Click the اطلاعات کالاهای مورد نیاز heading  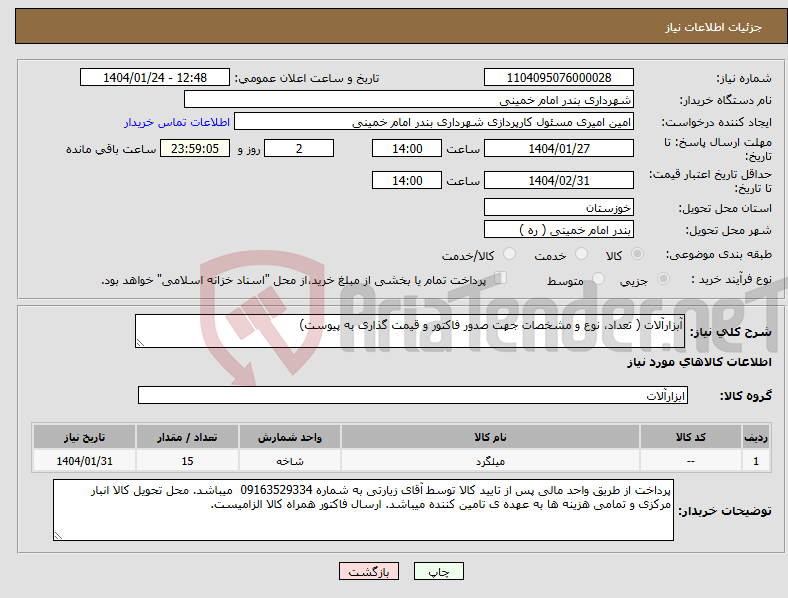pos(699,362)
